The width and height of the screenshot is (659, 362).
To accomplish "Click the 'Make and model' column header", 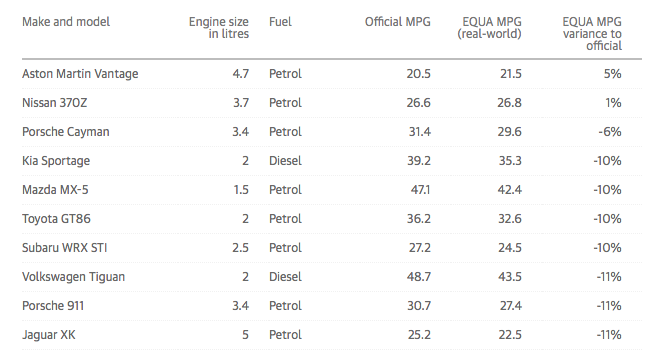I will pyautogui.click(x=66, y=22).
